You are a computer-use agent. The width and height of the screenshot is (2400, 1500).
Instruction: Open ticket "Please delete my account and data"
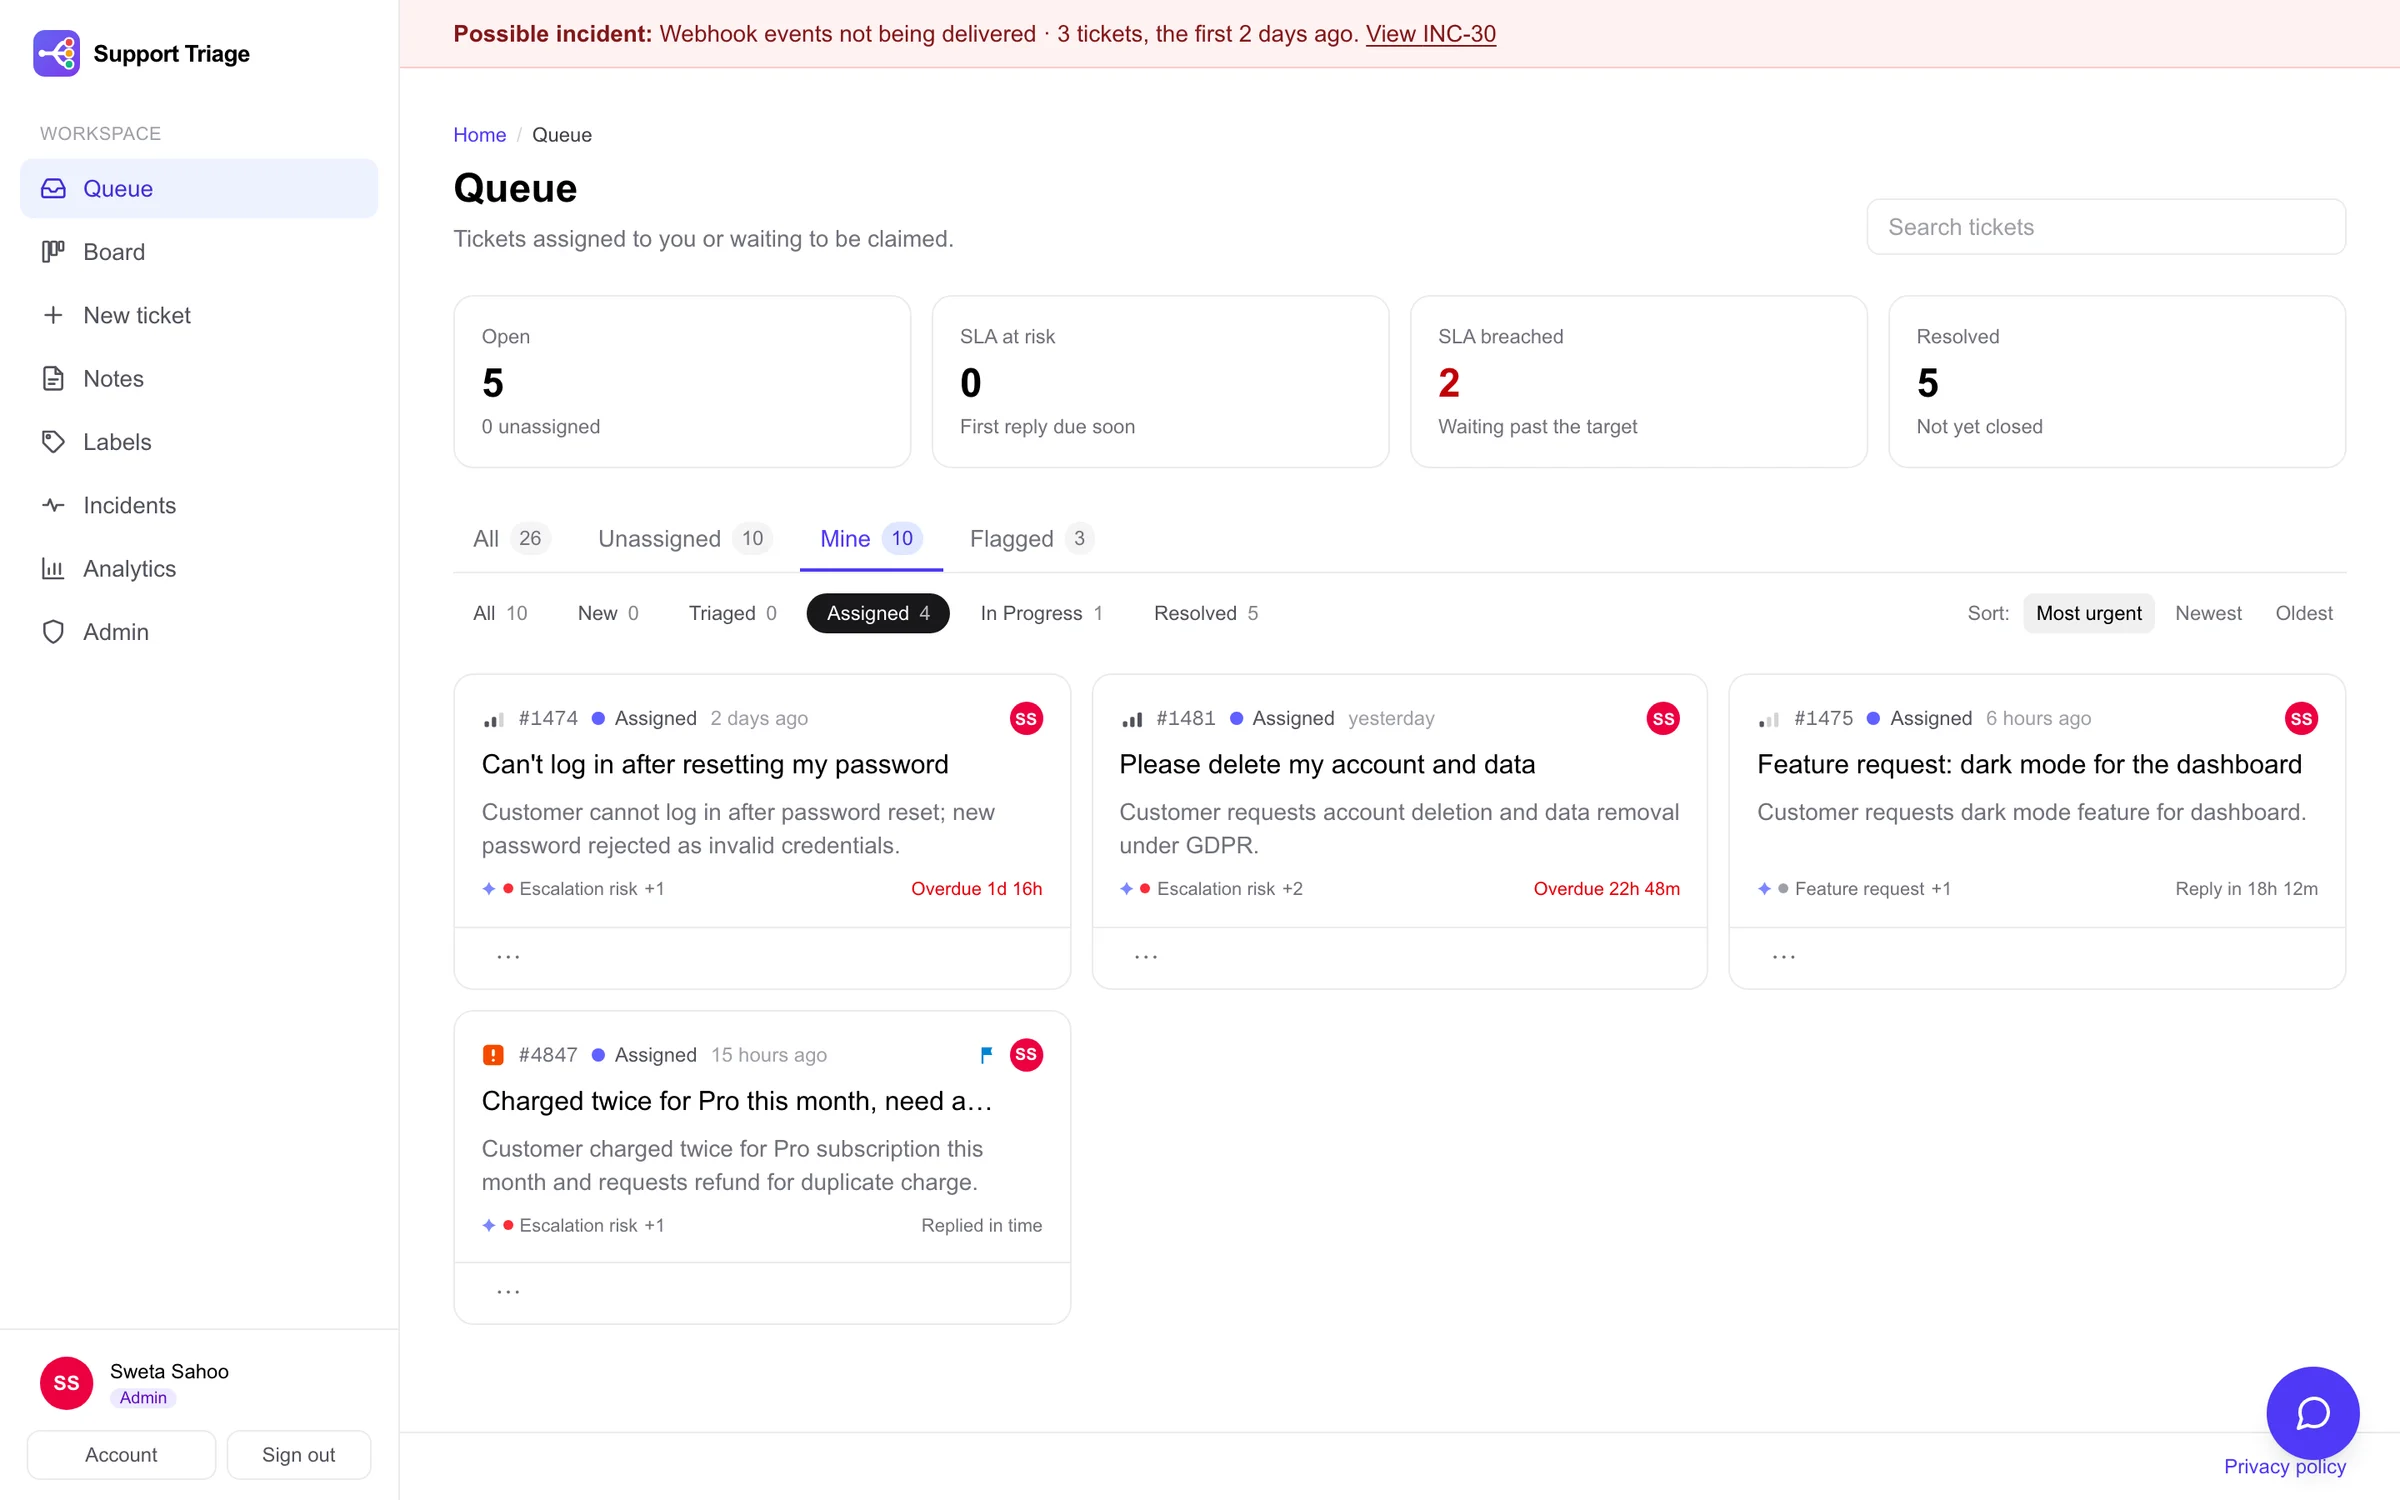1327,764
